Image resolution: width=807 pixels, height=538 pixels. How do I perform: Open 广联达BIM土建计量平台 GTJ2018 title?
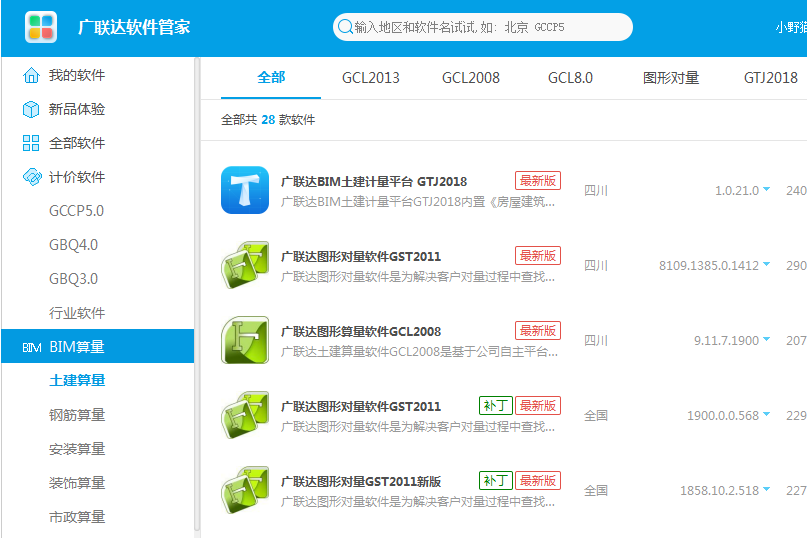374,182
